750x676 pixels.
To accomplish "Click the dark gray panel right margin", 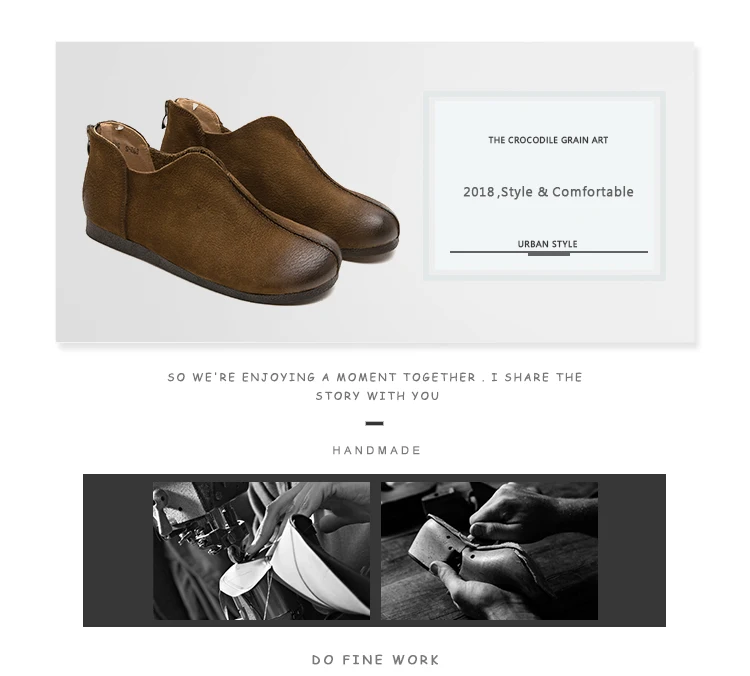I will point(632,550).
